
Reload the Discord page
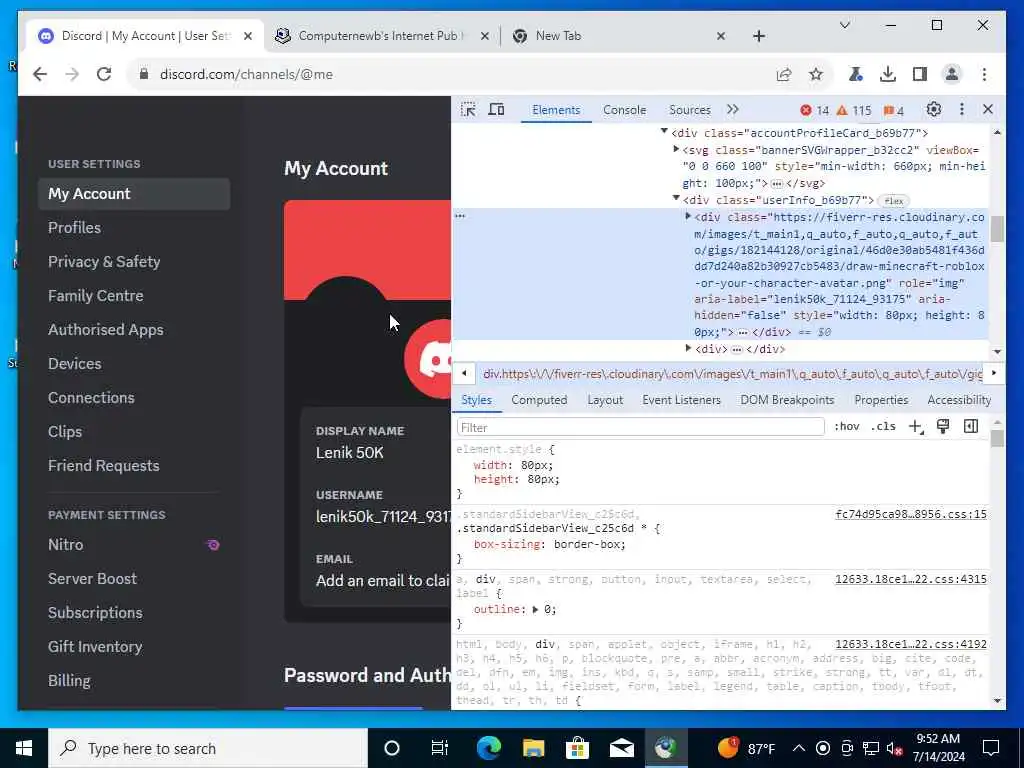104,74
